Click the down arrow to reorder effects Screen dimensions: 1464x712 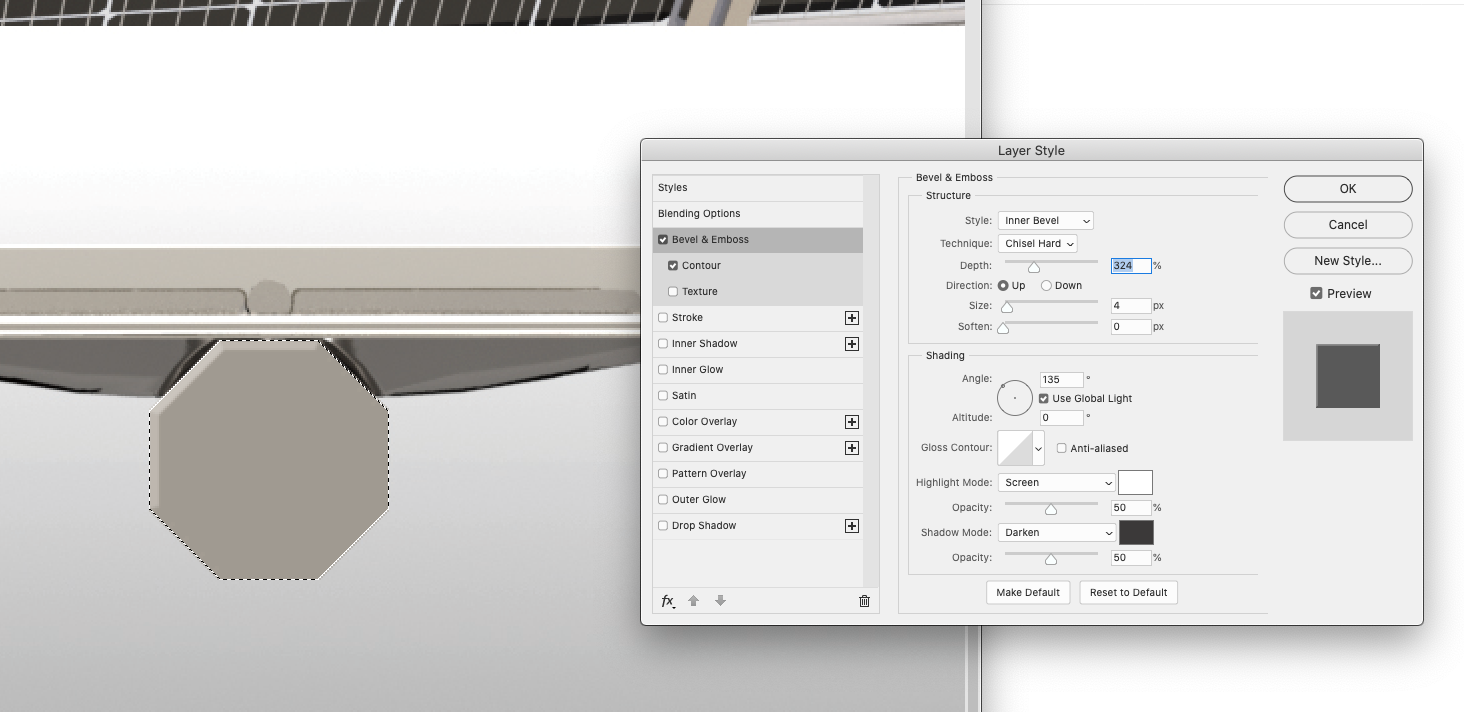point(718,600)
